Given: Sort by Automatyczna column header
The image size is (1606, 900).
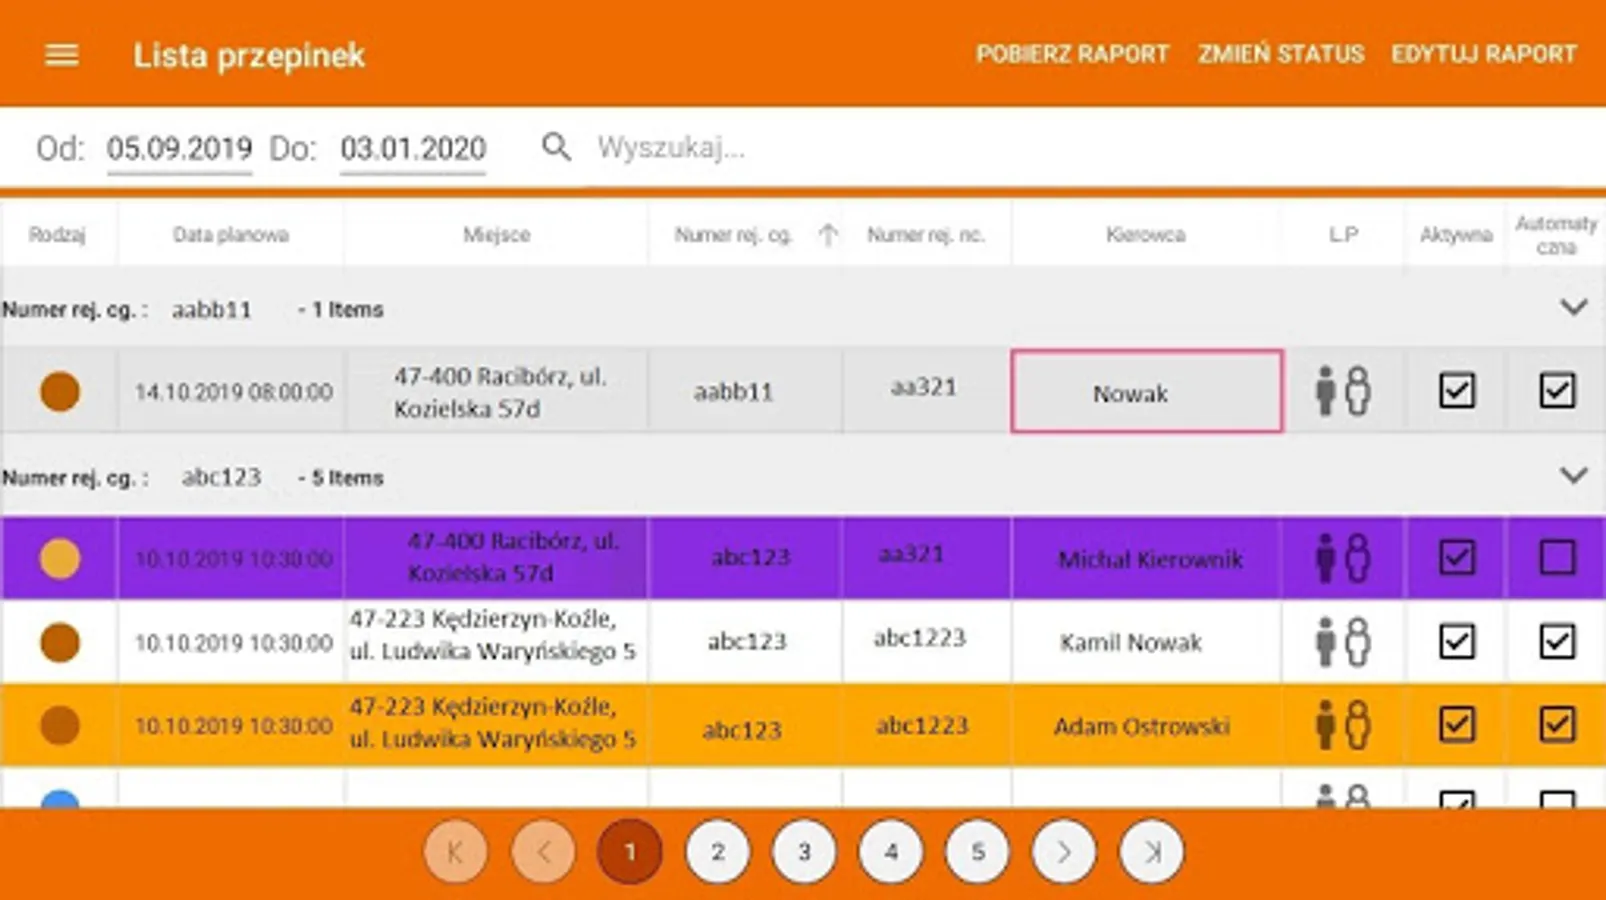Looking at the screenshot, I should 1556,235.
